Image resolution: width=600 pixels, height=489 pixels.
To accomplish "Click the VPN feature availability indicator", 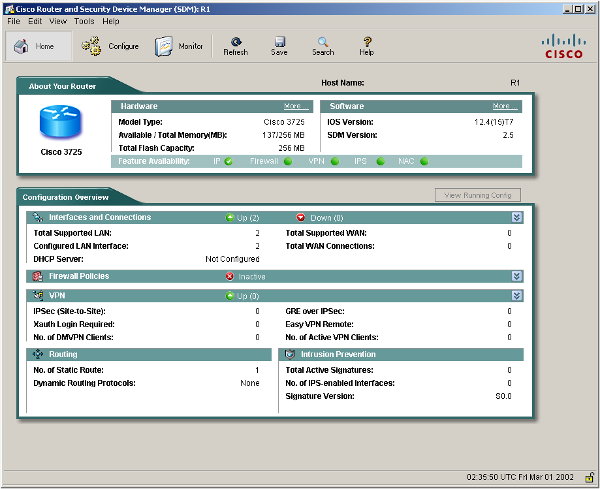I will click(x=335, y=161).
